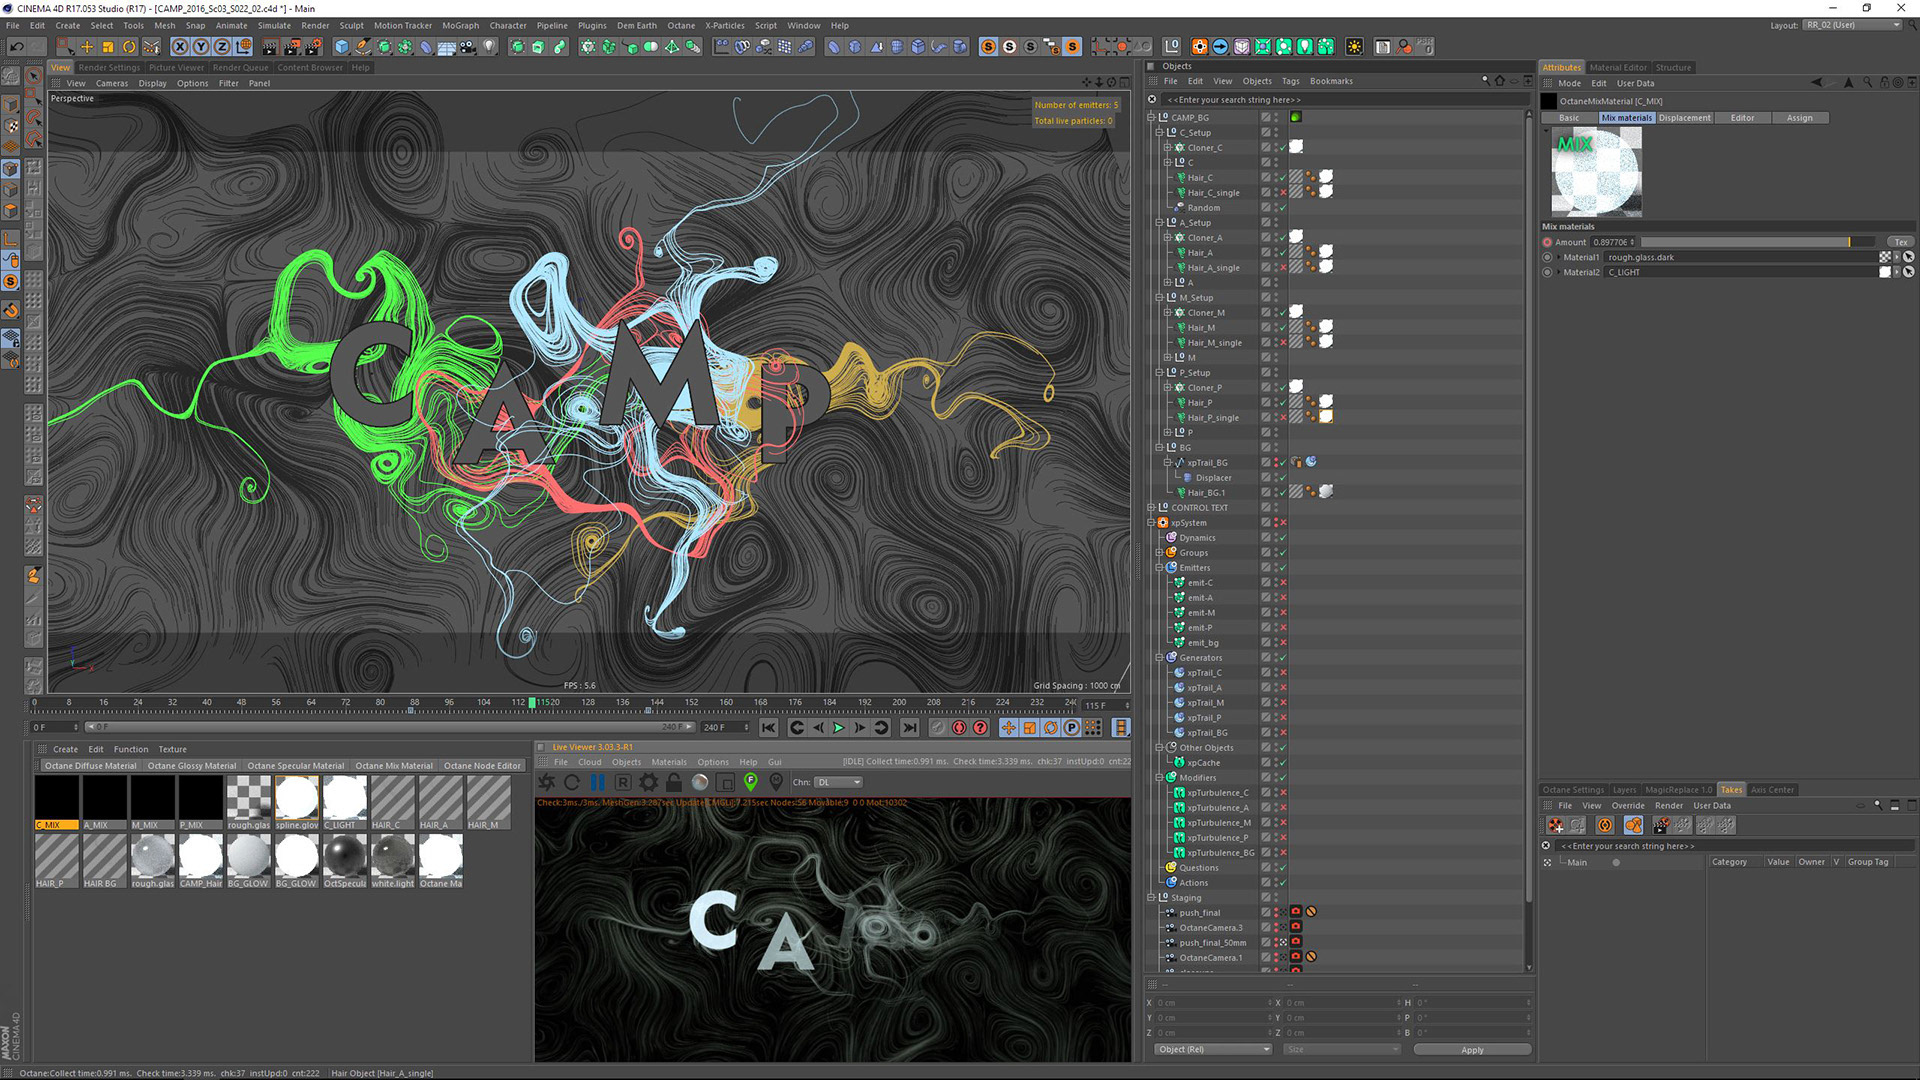This screenshot has width=1920, height=1080.
Task: Open Edit Render Settings clapperboard icon
Action: point(313,47)
